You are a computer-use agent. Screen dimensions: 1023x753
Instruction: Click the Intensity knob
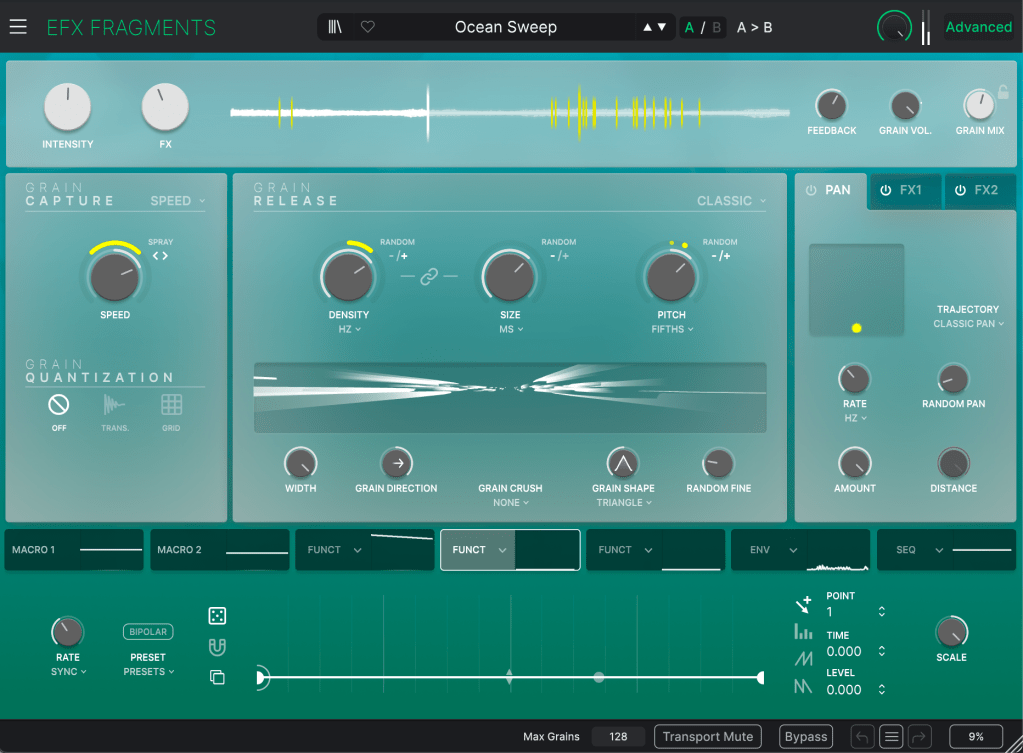point(67,108)
